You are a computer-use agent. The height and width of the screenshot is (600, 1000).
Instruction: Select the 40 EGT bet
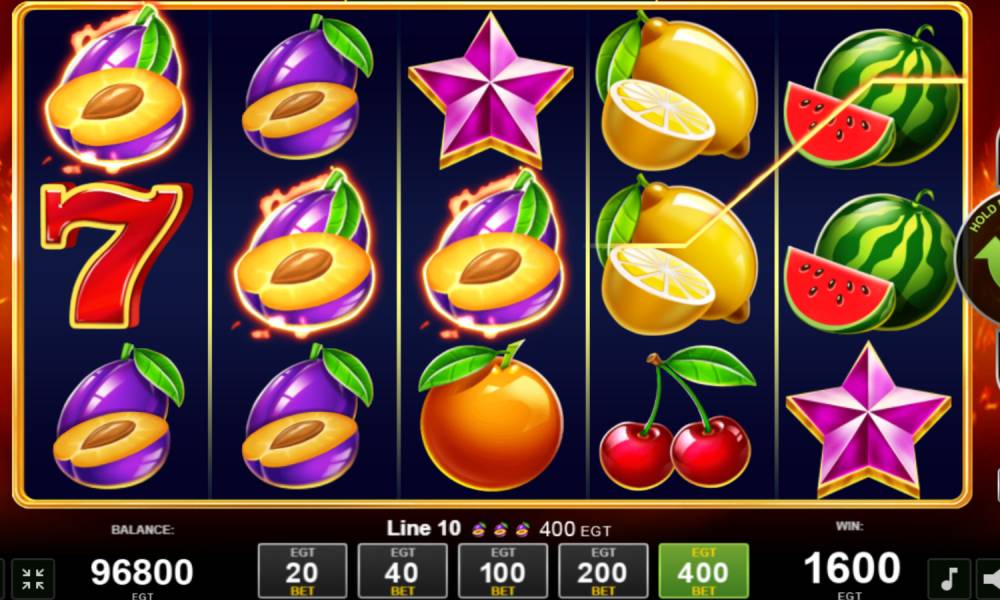[x=402, y=571]
